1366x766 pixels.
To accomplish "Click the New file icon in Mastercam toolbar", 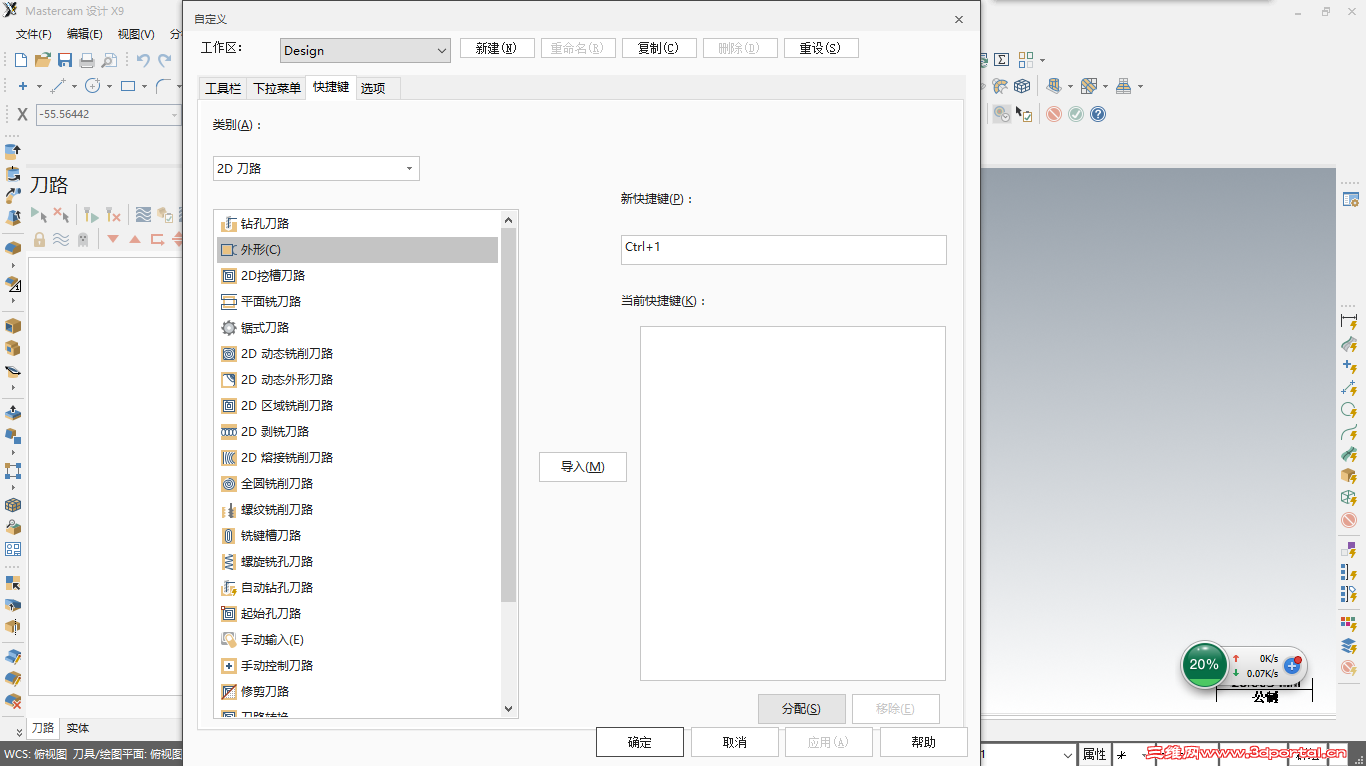I will (x=21, y=60).
